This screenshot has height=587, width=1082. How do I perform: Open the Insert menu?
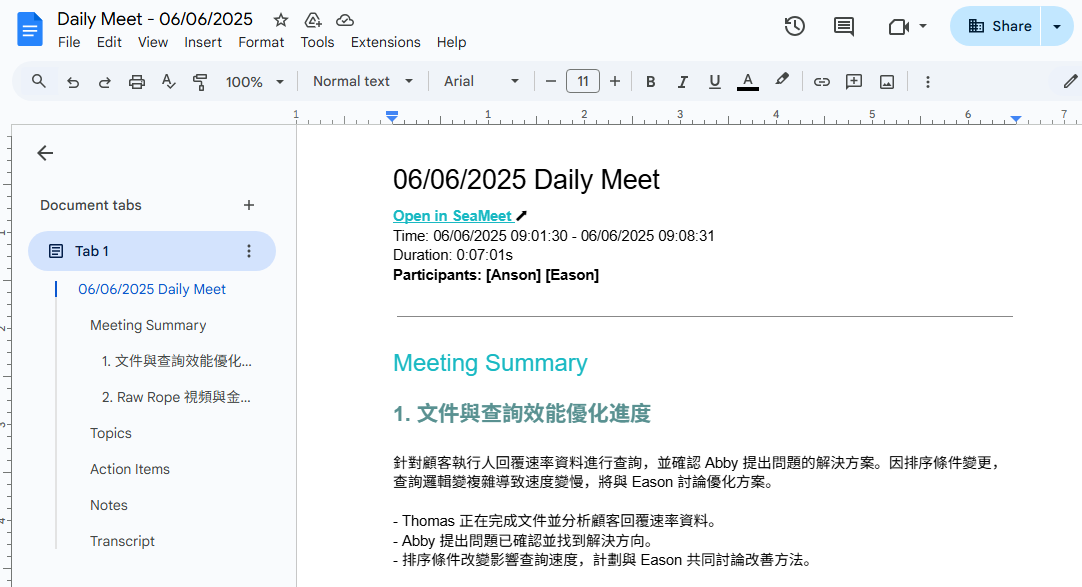pos(203,42)
